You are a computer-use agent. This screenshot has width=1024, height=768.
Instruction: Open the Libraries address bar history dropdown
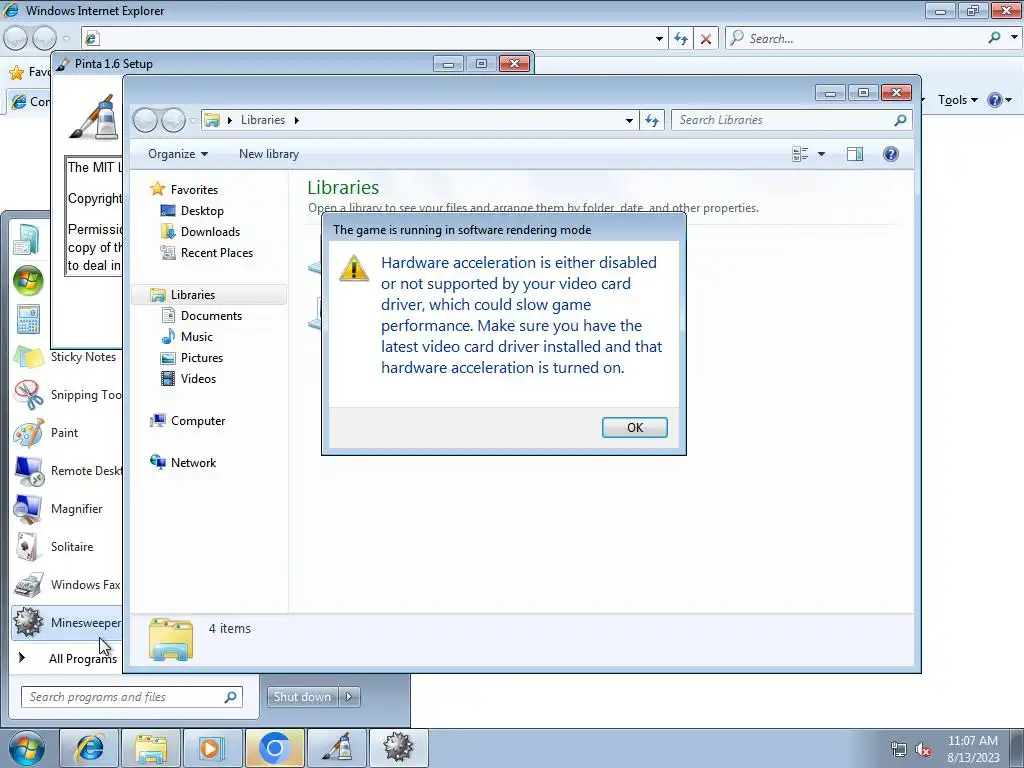point(629,120)
